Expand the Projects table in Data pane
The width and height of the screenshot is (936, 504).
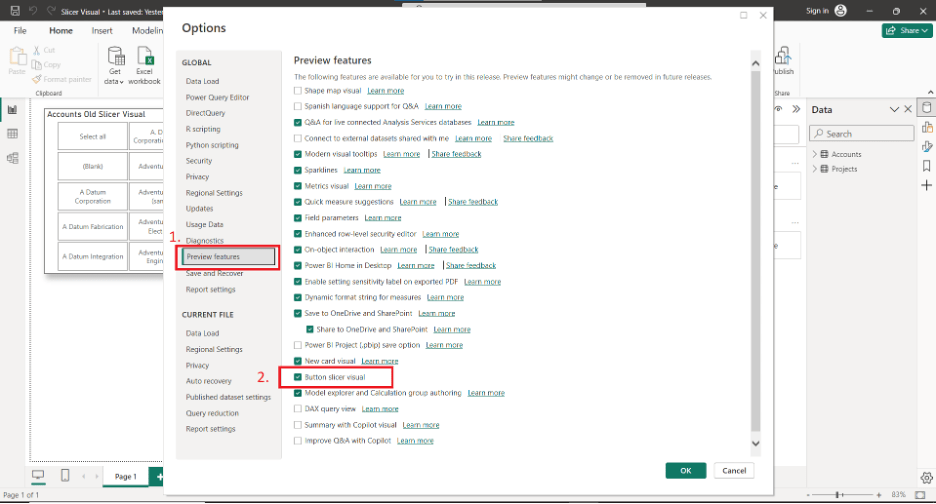coord(816,169)
